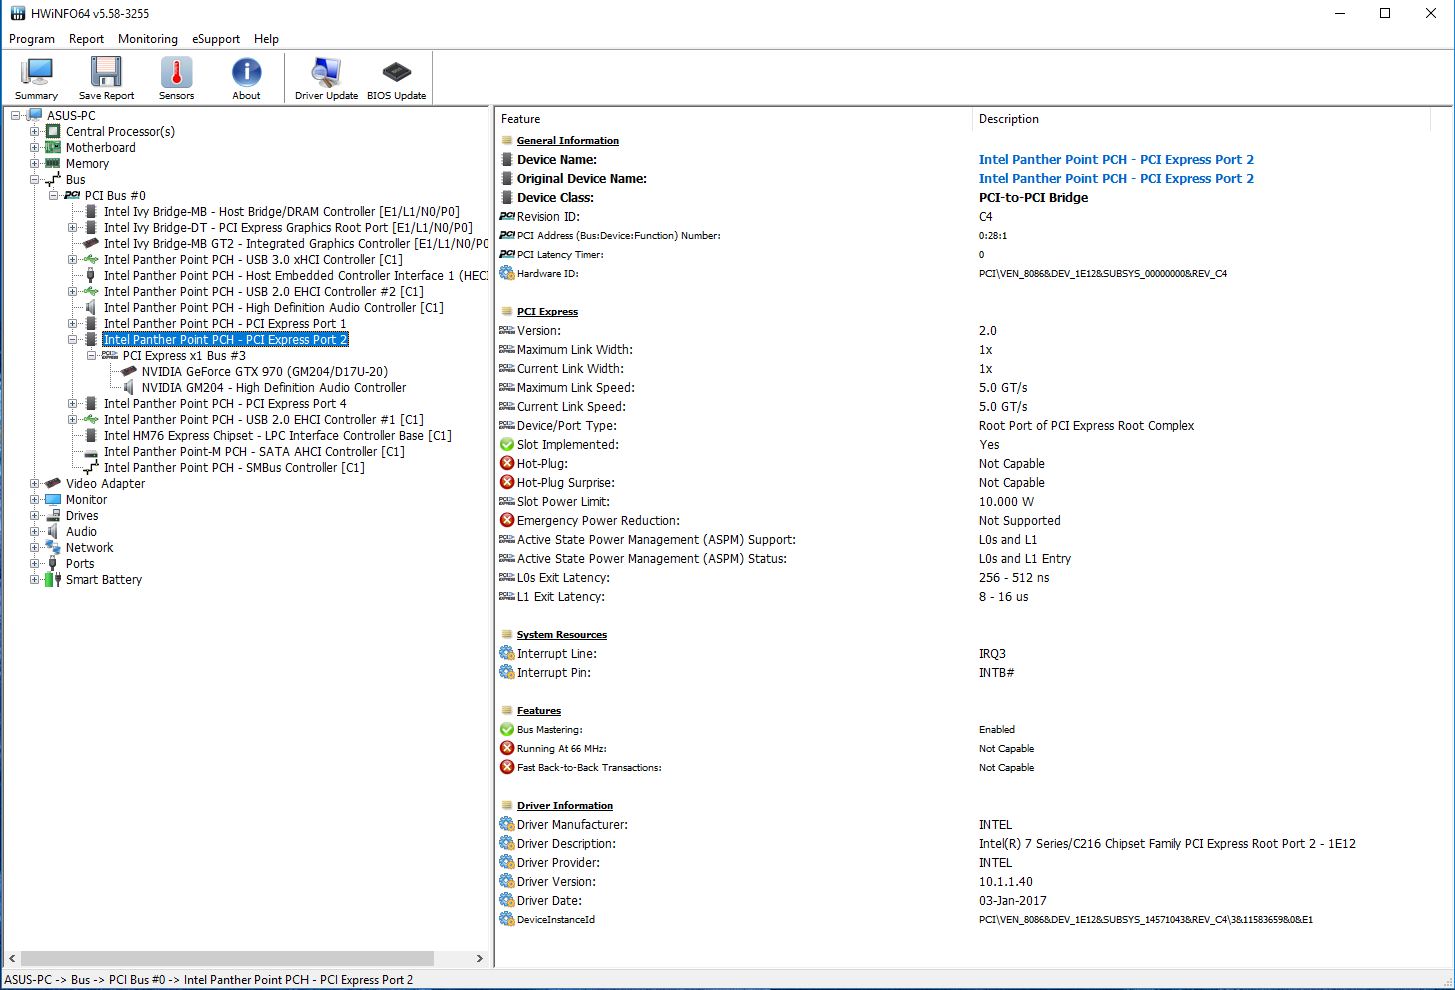Collapse the PCI Express Port 2 node
This screenshot has width=1455, height=990.
[x=73, y=339]
